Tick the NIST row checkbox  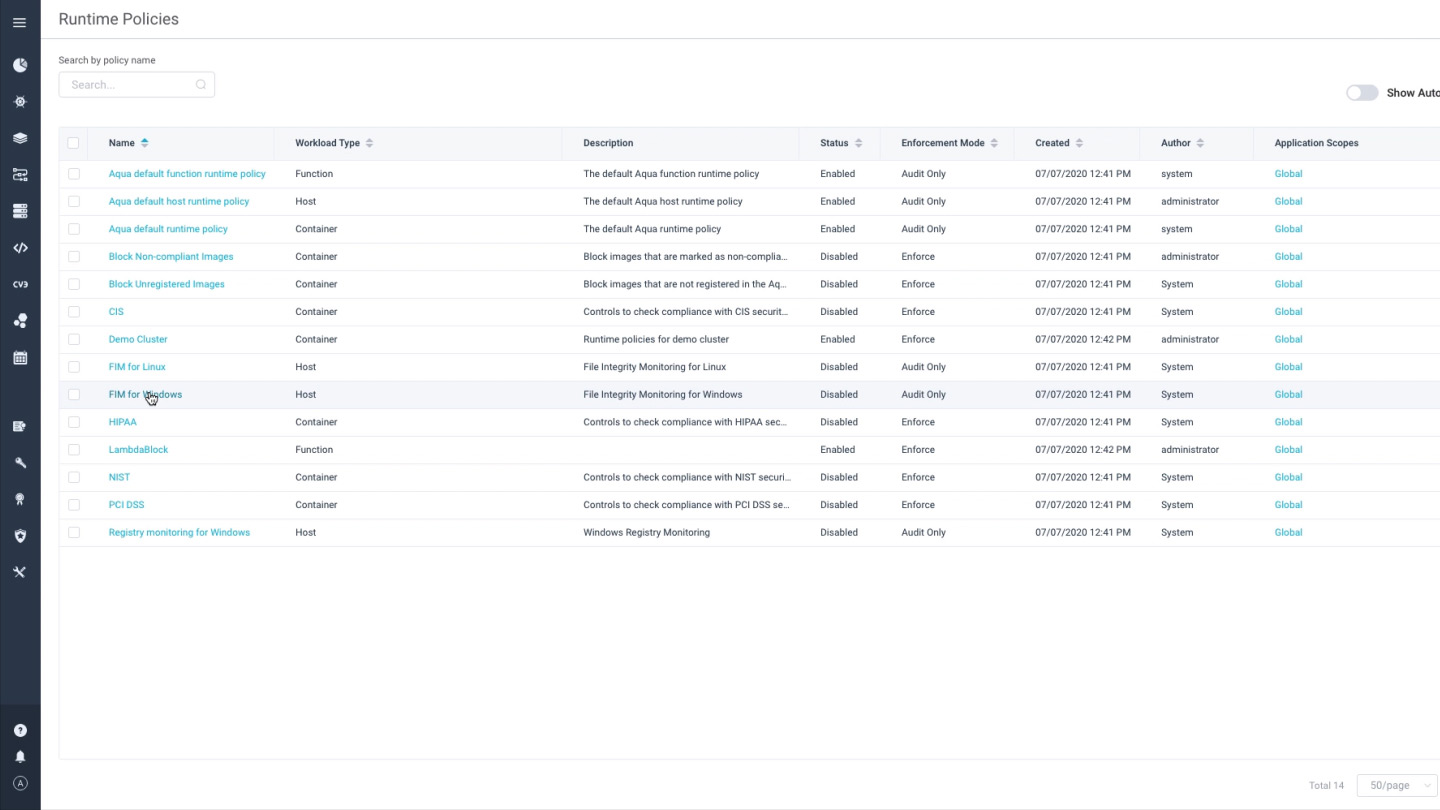pos(73,477)
